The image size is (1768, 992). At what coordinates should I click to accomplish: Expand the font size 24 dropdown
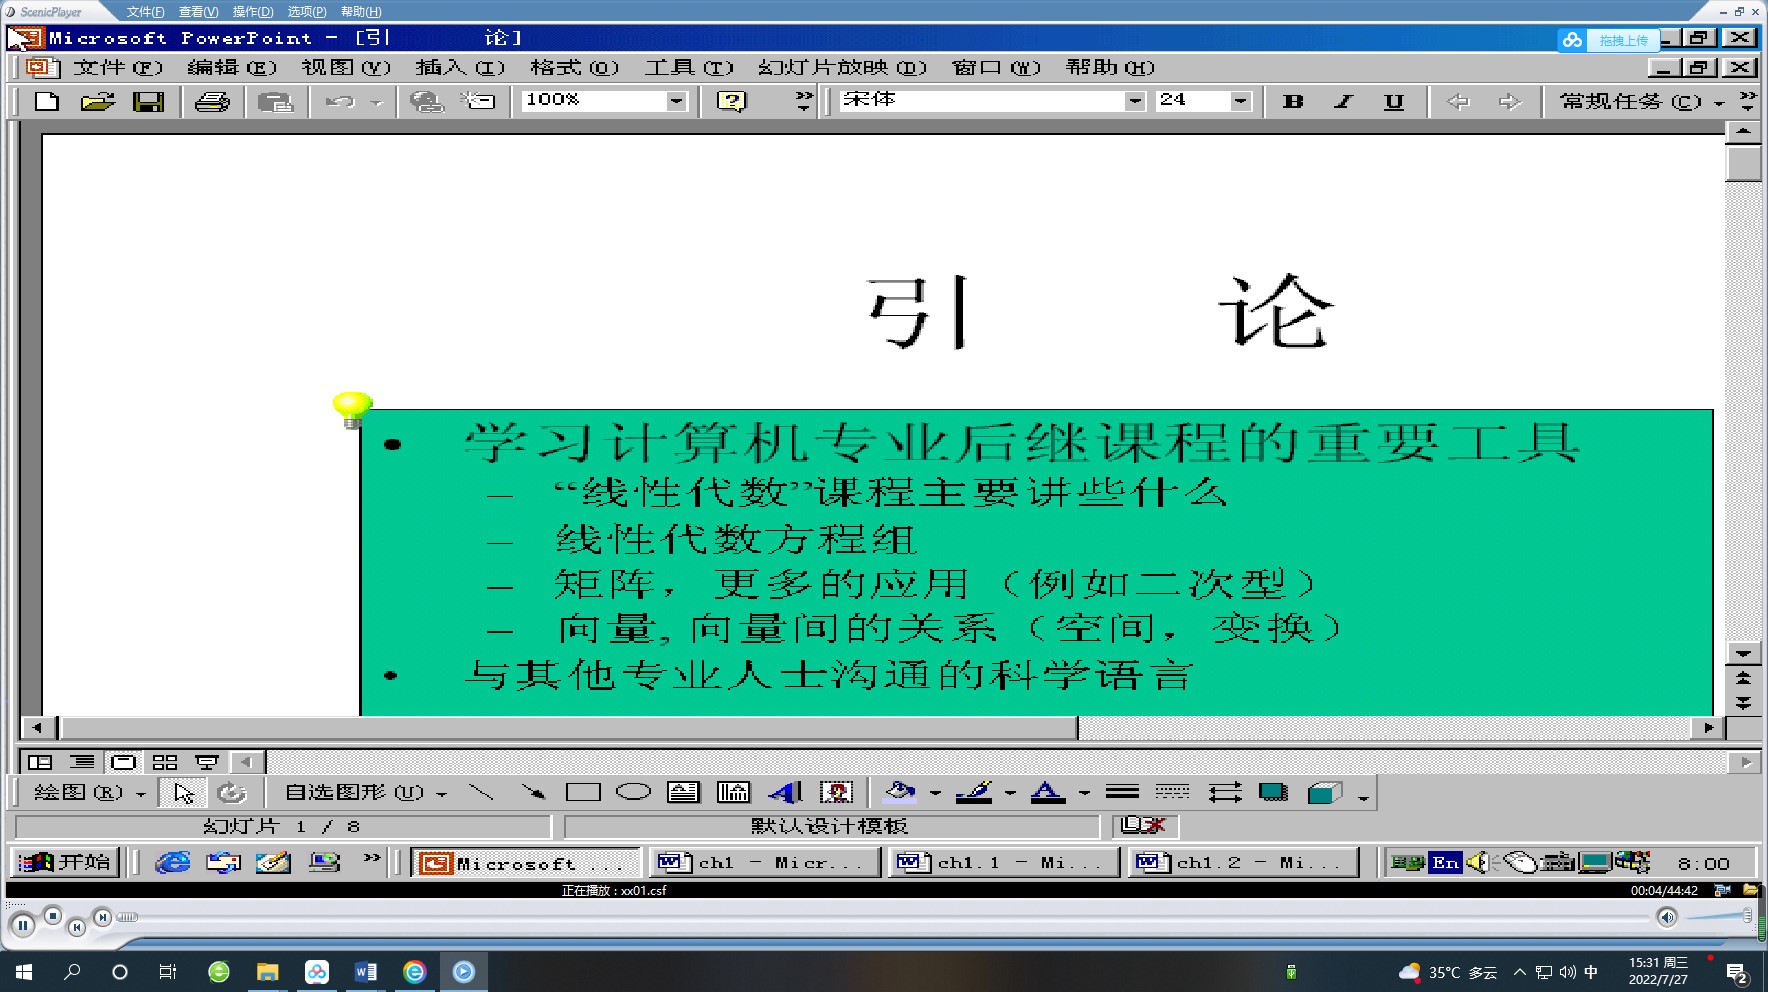point(1240,101)
